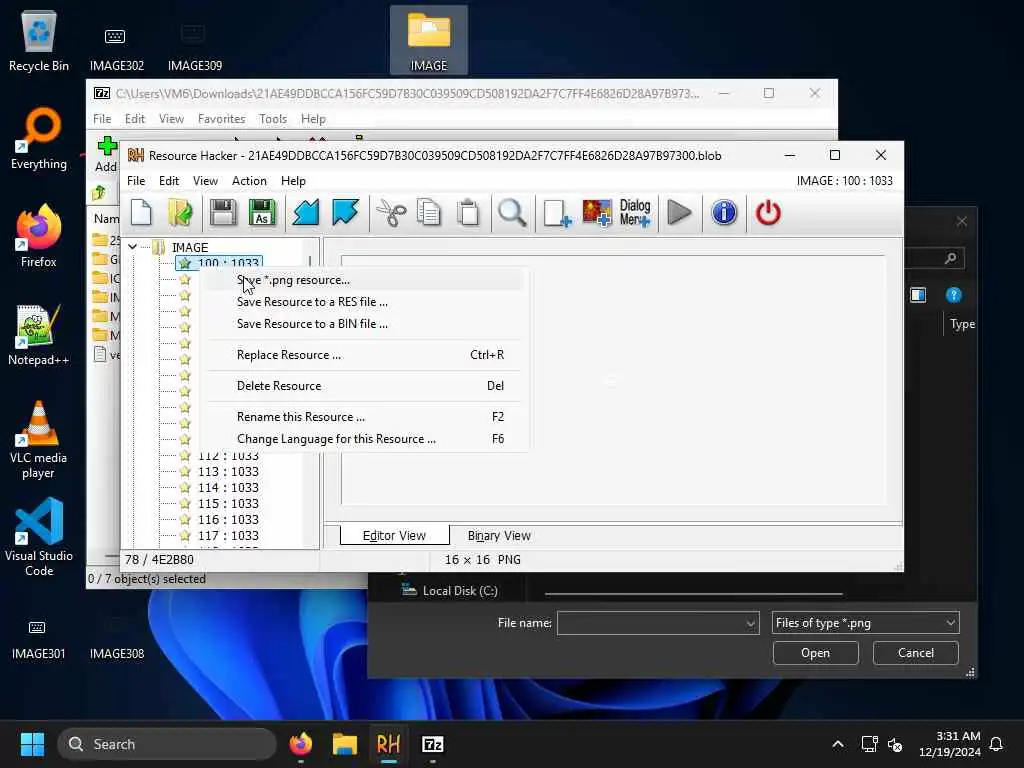Click the preview pane icon in file dialog
The height and width of the screenshot is (768, 1024).
pos(918,295)
